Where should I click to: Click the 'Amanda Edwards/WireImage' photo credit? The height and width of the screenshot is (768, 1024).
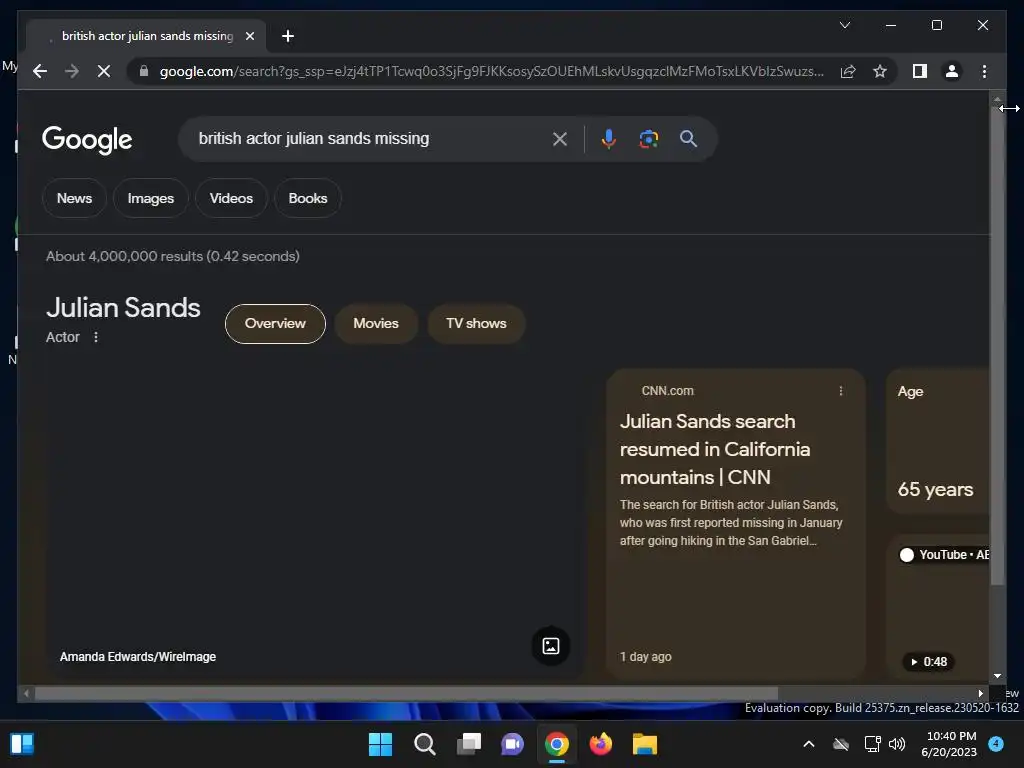coord(138,656)
